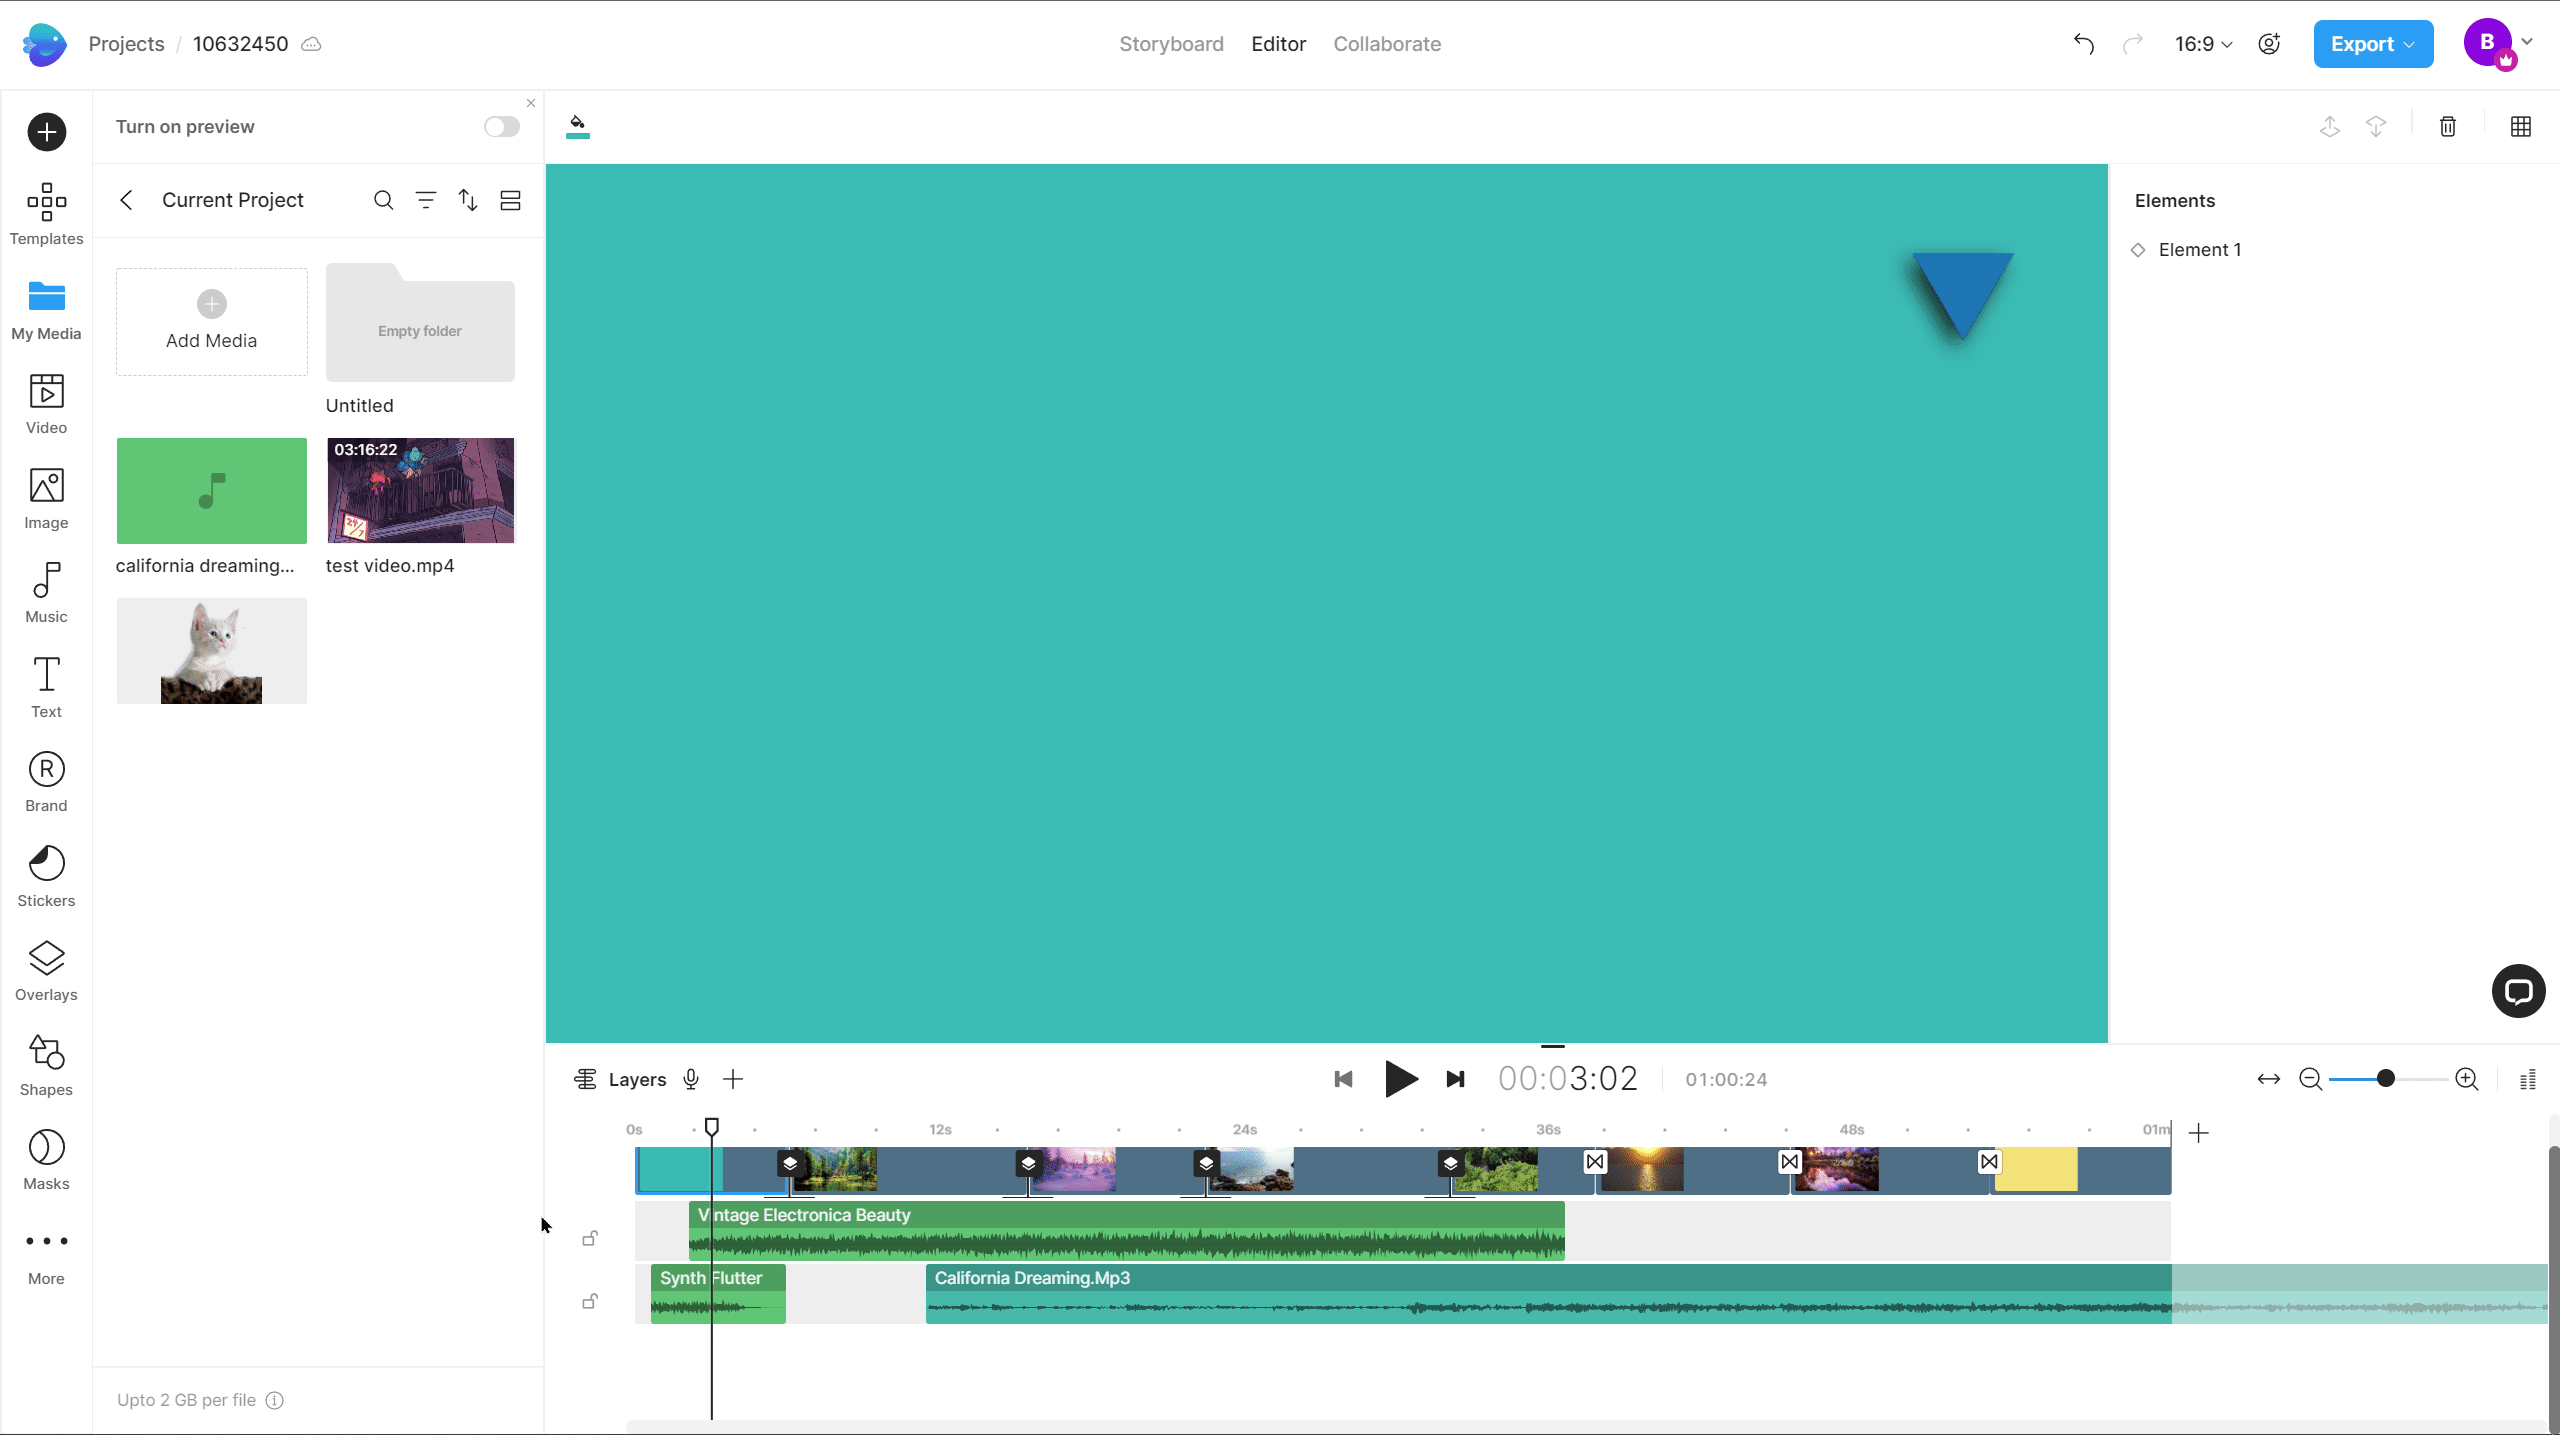Open the user account menu chevron

2527,42
